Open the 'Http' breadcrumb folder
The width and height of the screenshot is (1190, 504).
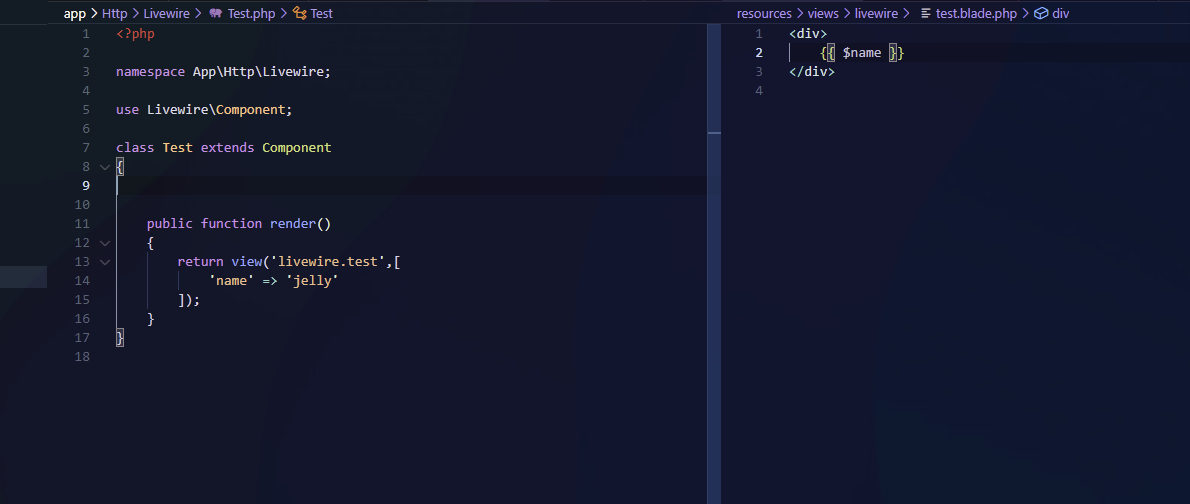115,14
